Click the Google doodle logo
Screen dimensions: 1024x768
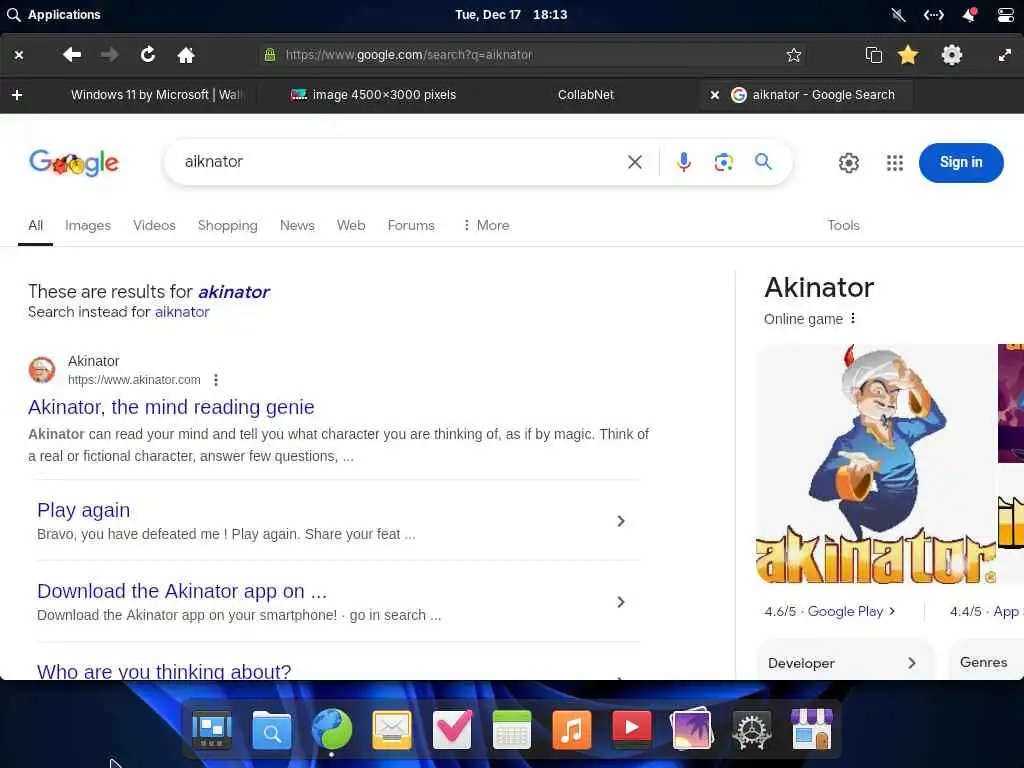coord(74,163)
